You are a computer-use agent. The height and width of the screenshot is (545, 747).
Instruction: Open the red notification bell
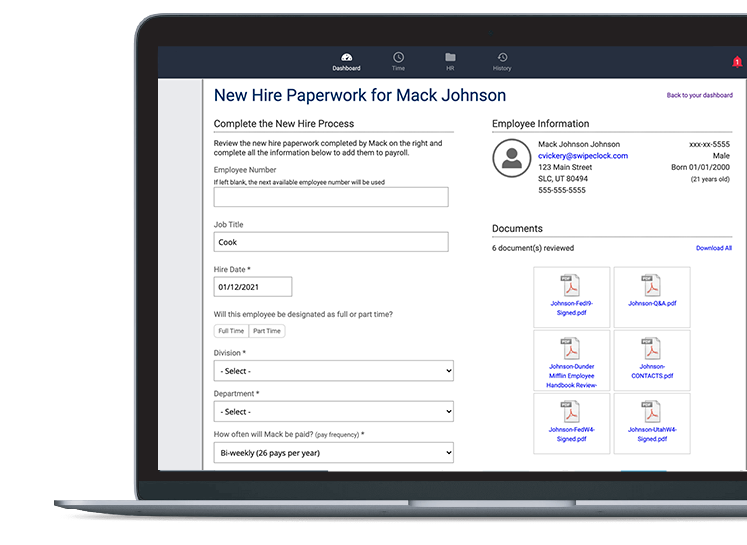point(737,62)
